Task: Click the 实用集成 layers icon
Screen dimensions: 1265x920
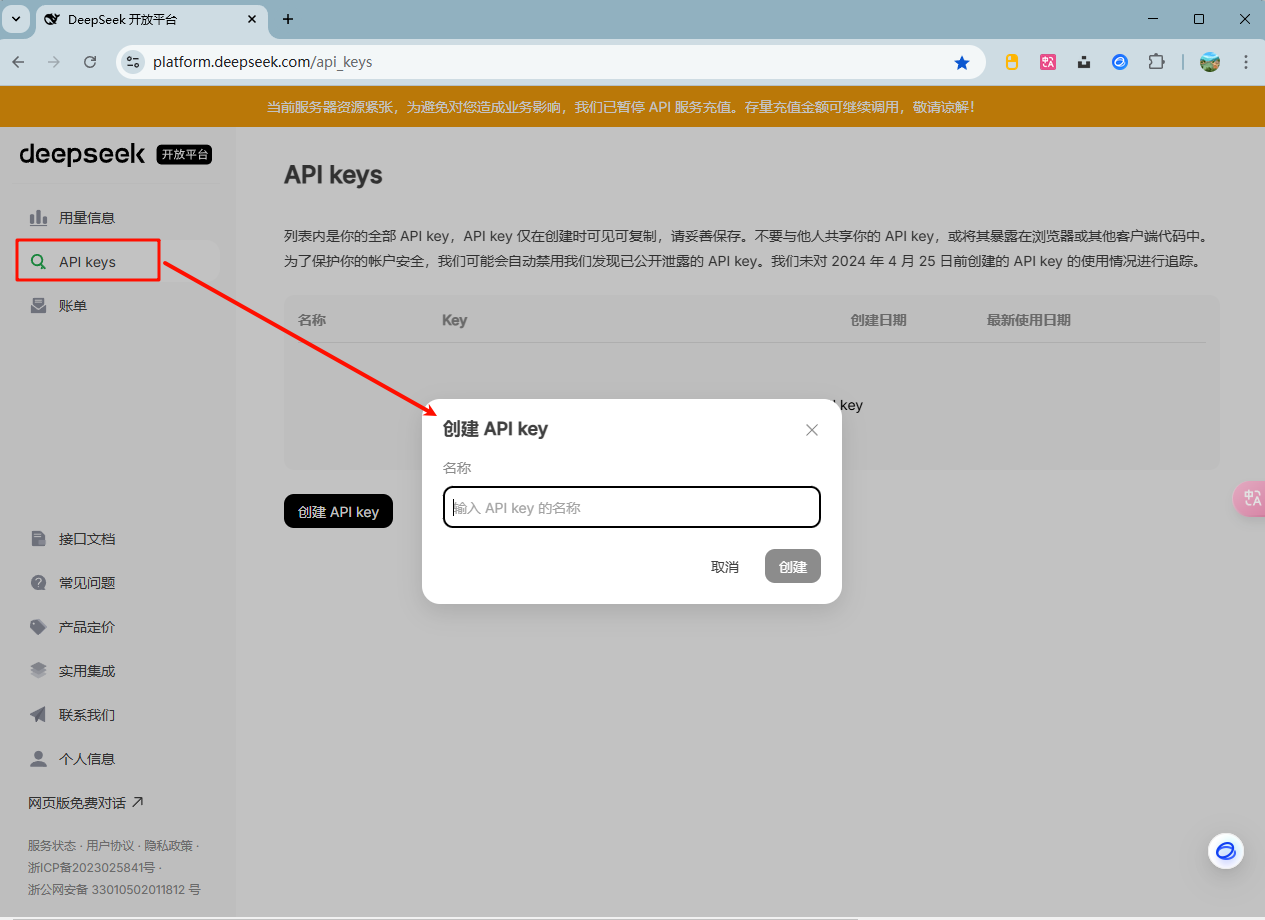Action: 39,671
